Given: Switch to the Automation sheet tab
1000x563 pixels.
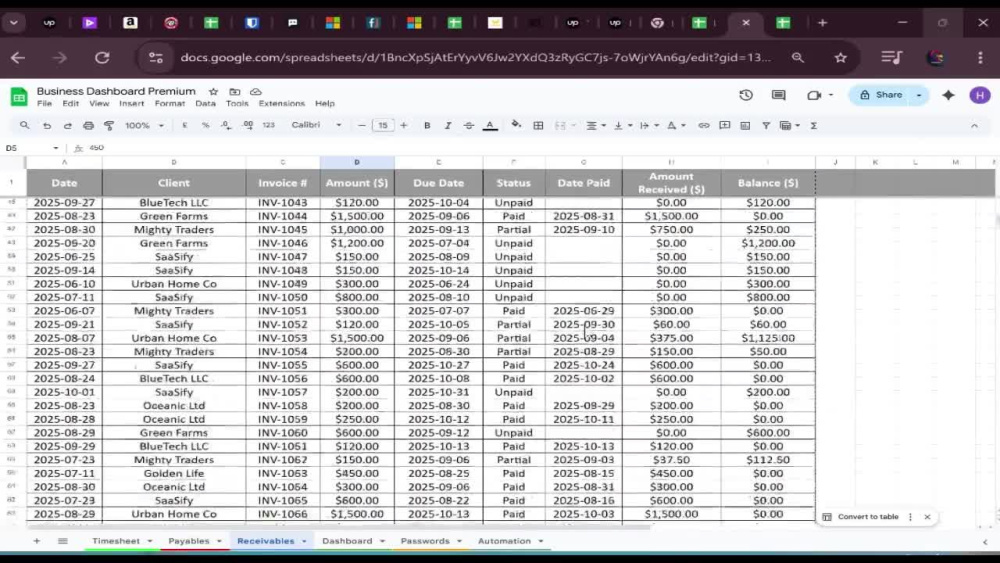Looking at the screenshot, I should point(504,541).
